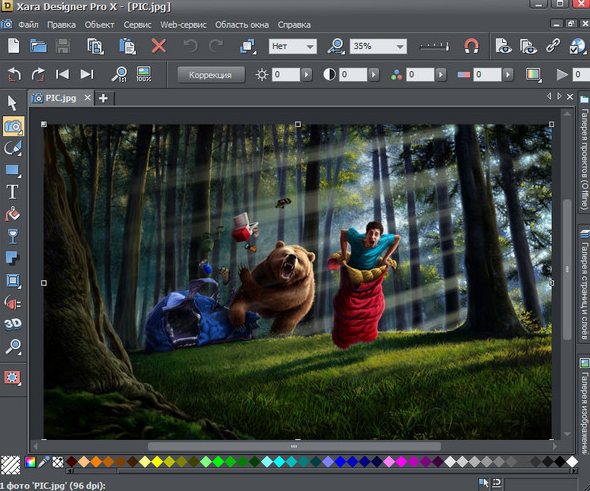Open the 35% zoom dropdown
Viewport: 590px width, 491px height.
coord(378,46)
